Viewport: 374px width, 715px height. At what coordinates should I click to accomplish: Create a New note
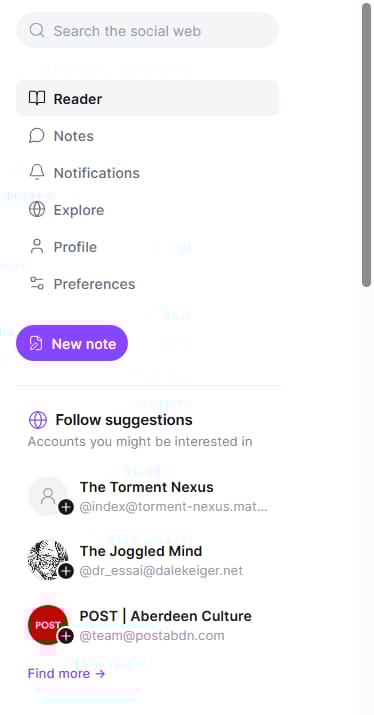[72, 343]
